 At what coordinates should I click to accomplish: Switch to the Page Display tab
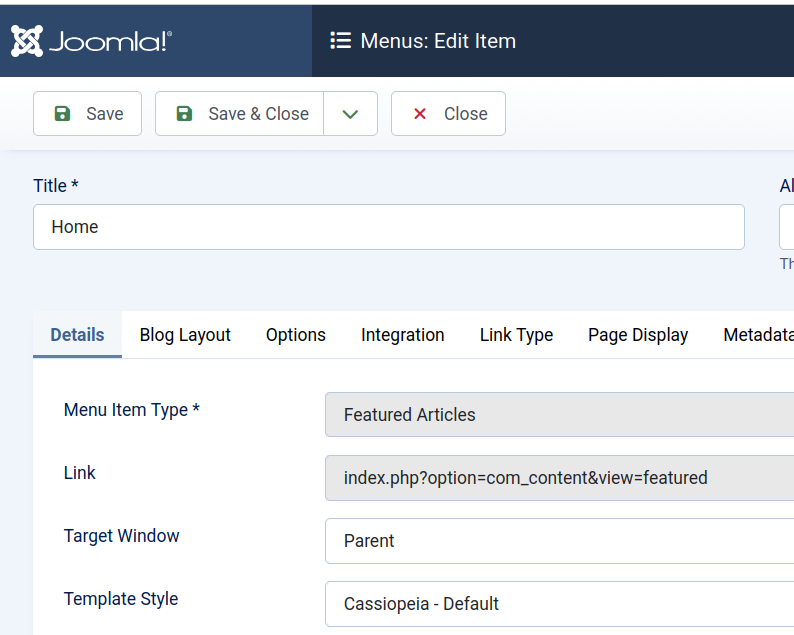tap(637, 335)
